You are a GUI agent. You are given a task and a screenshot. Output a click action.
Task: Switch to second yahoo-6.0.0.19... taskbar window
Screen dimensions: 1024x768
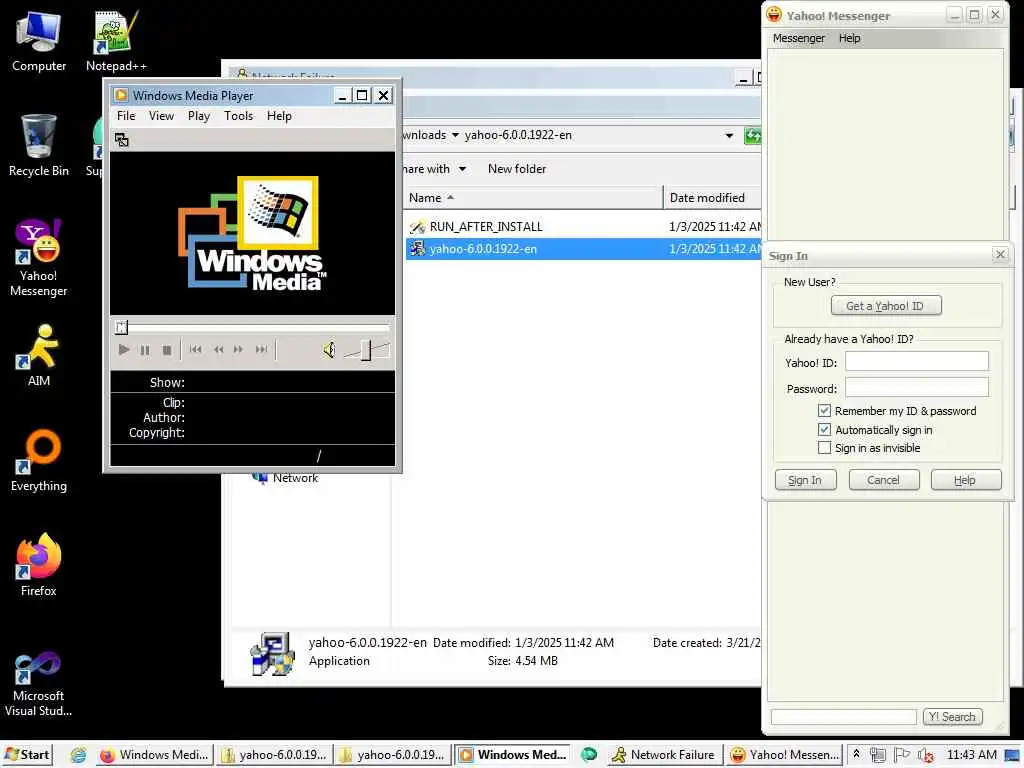point(392,755)
